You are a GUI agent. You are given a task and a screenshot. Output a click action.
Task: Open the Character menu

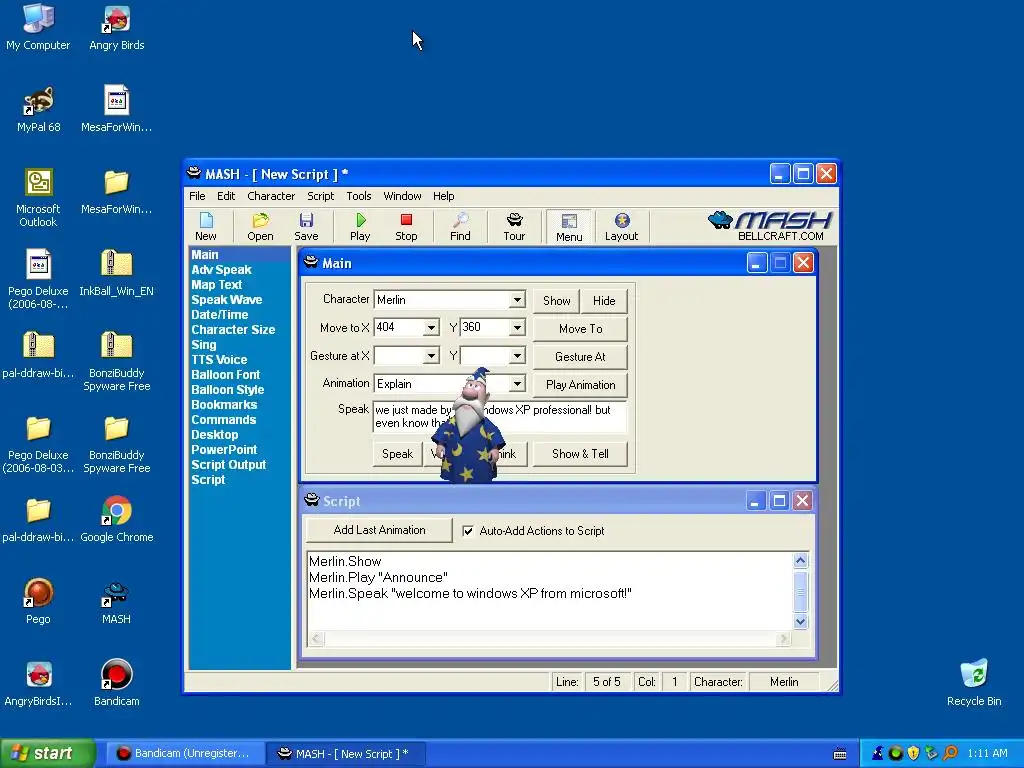coord(271,196)
